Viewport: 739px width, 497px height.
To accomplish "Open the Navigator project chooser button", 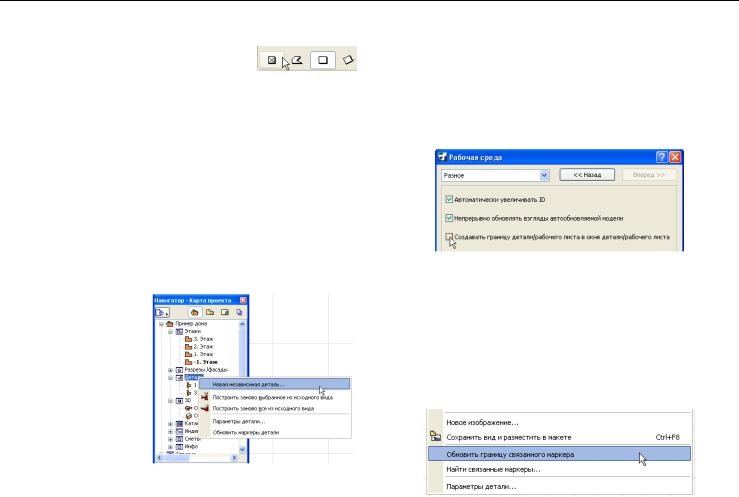I will pyautogui.click(x=162, y=312).
